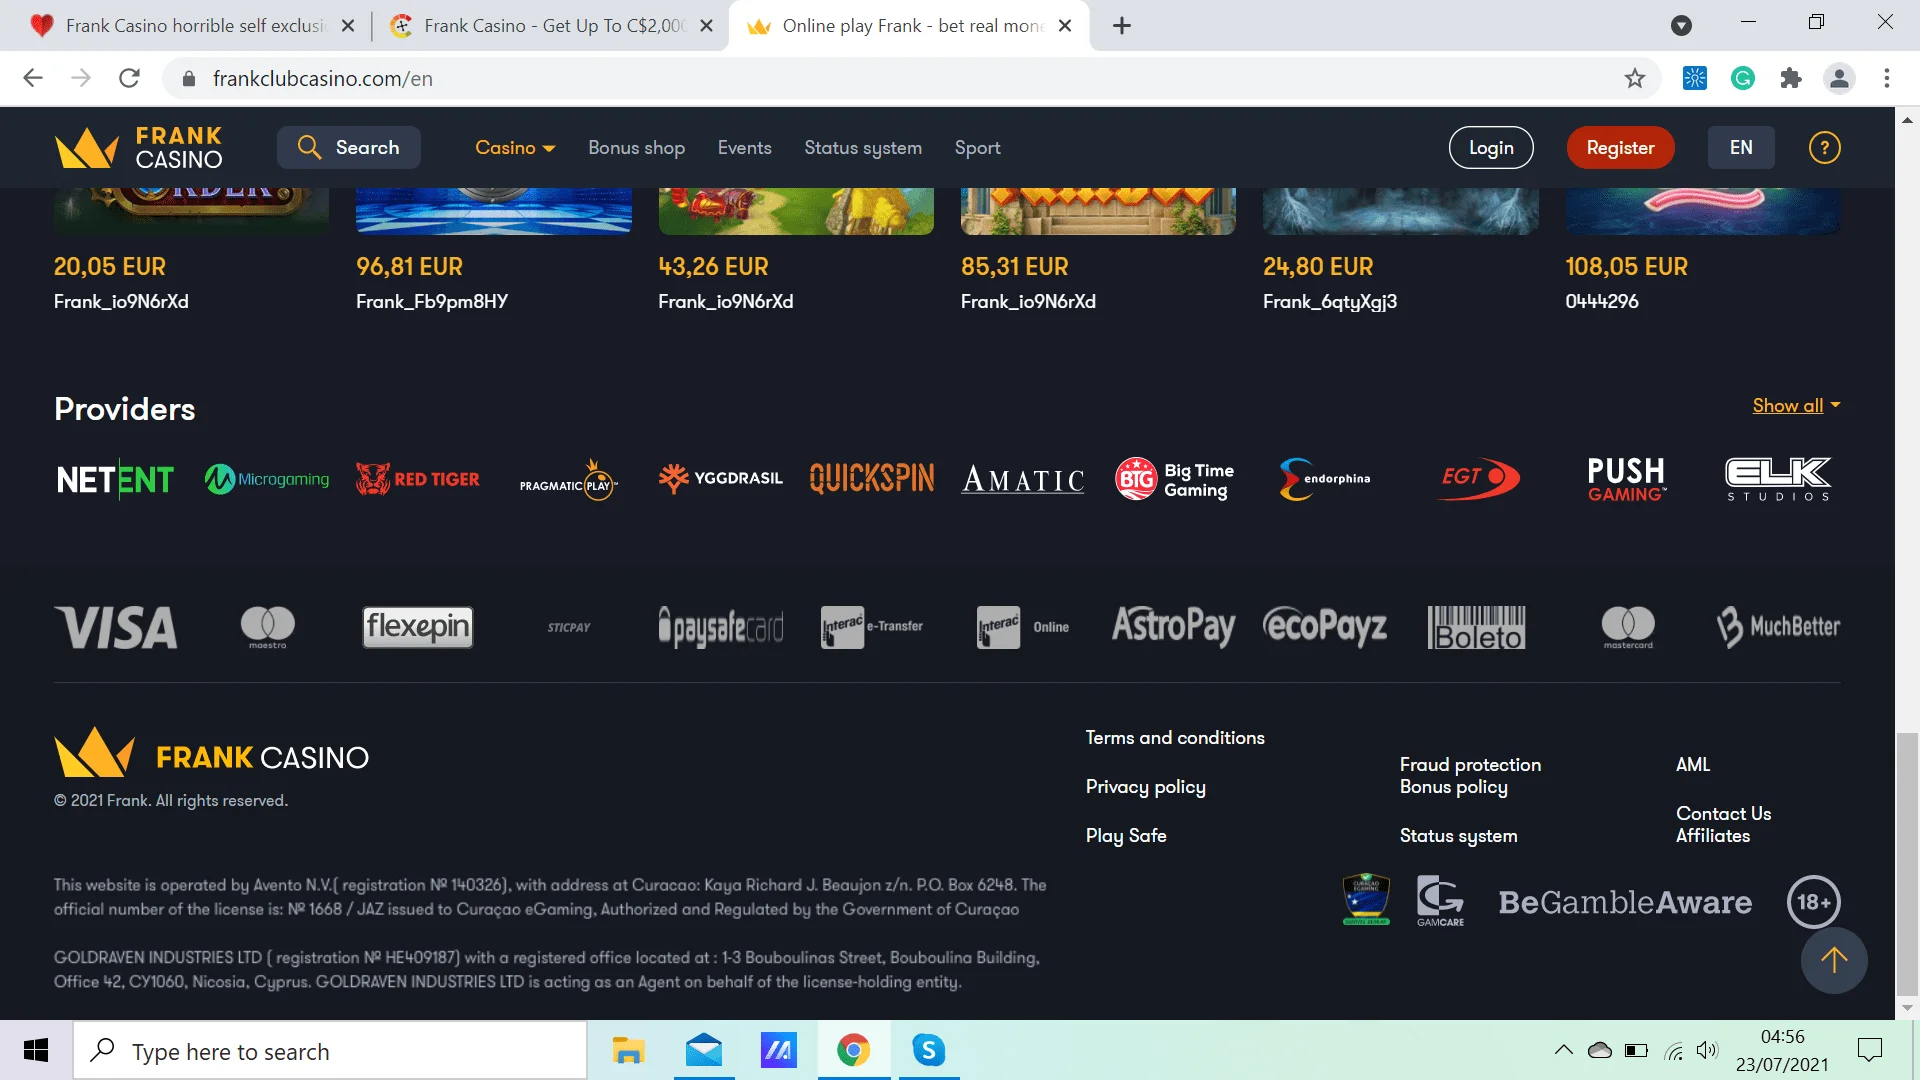
Task: Click the site Search field
Action: tap(348, 148)
